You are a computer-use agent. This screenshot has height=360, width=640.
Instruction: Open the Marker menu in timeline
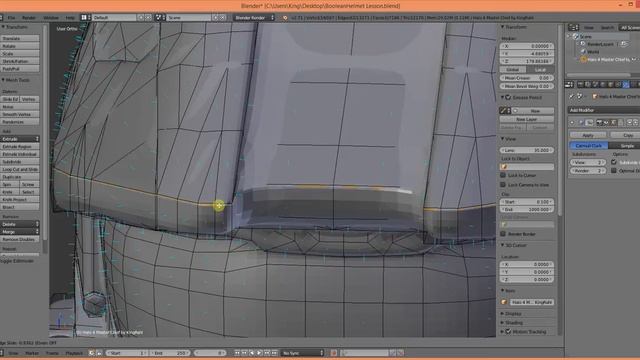tap(32, 353)
